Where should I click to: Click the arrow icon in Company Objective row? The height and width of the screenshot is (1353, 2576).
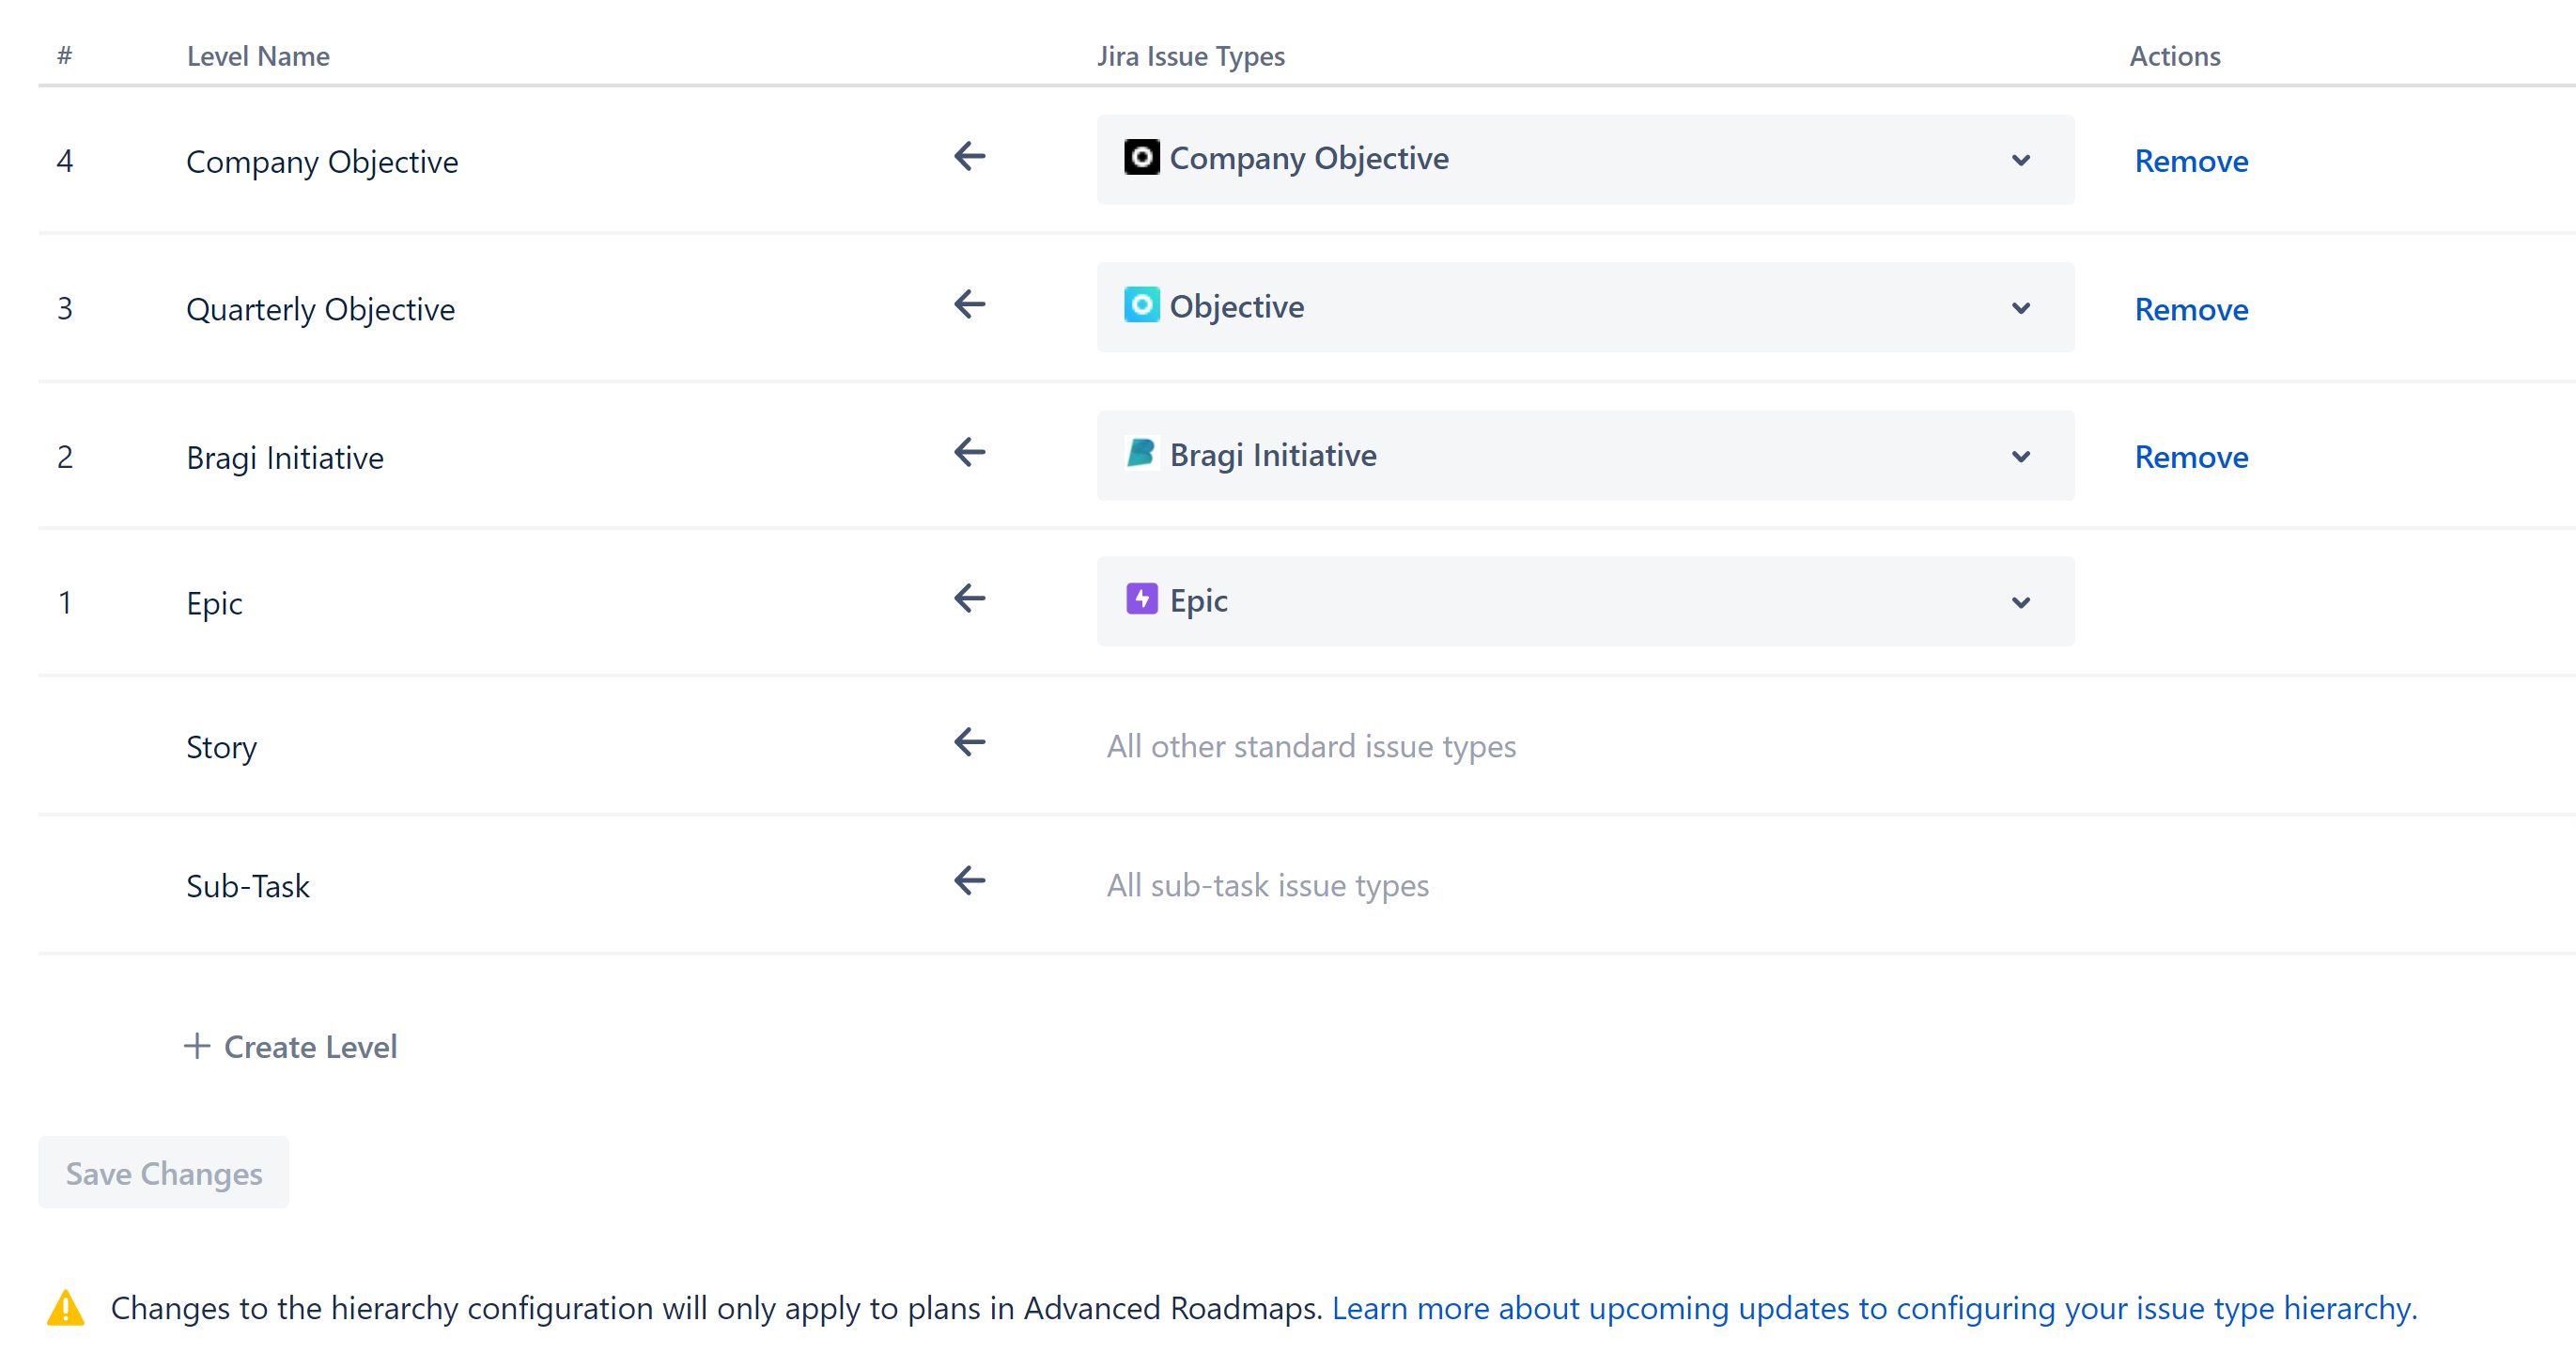click(969, 156)
